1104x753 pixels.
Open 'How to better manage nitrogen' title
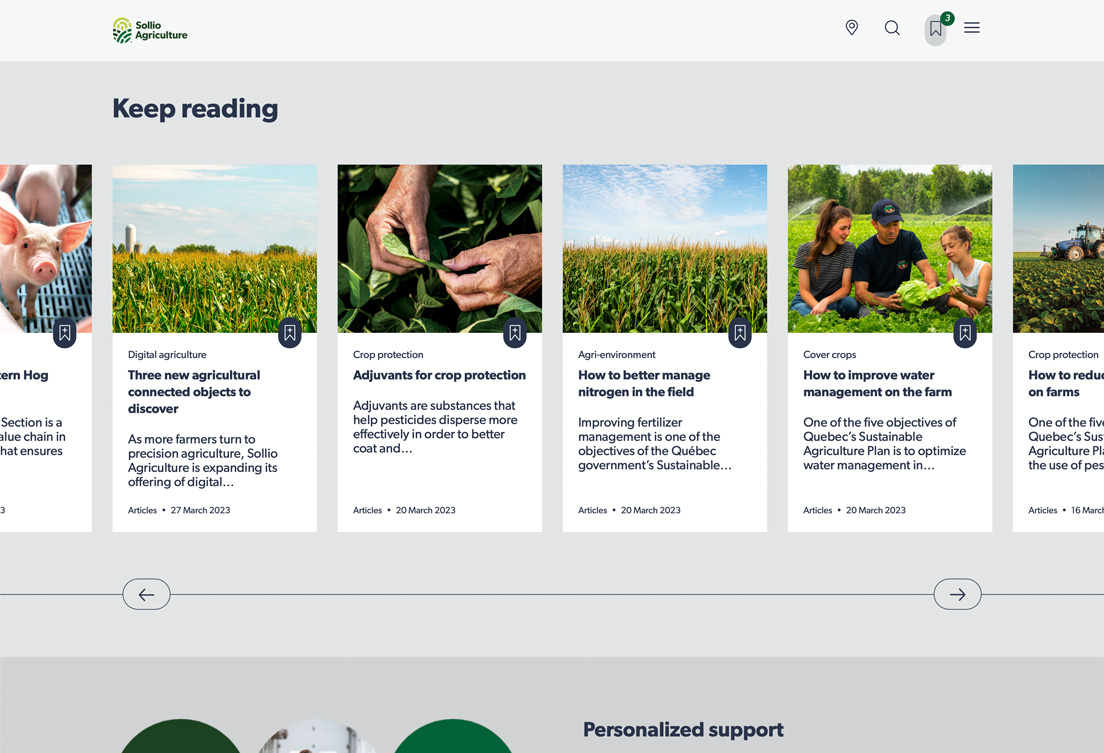click(644, 383)
